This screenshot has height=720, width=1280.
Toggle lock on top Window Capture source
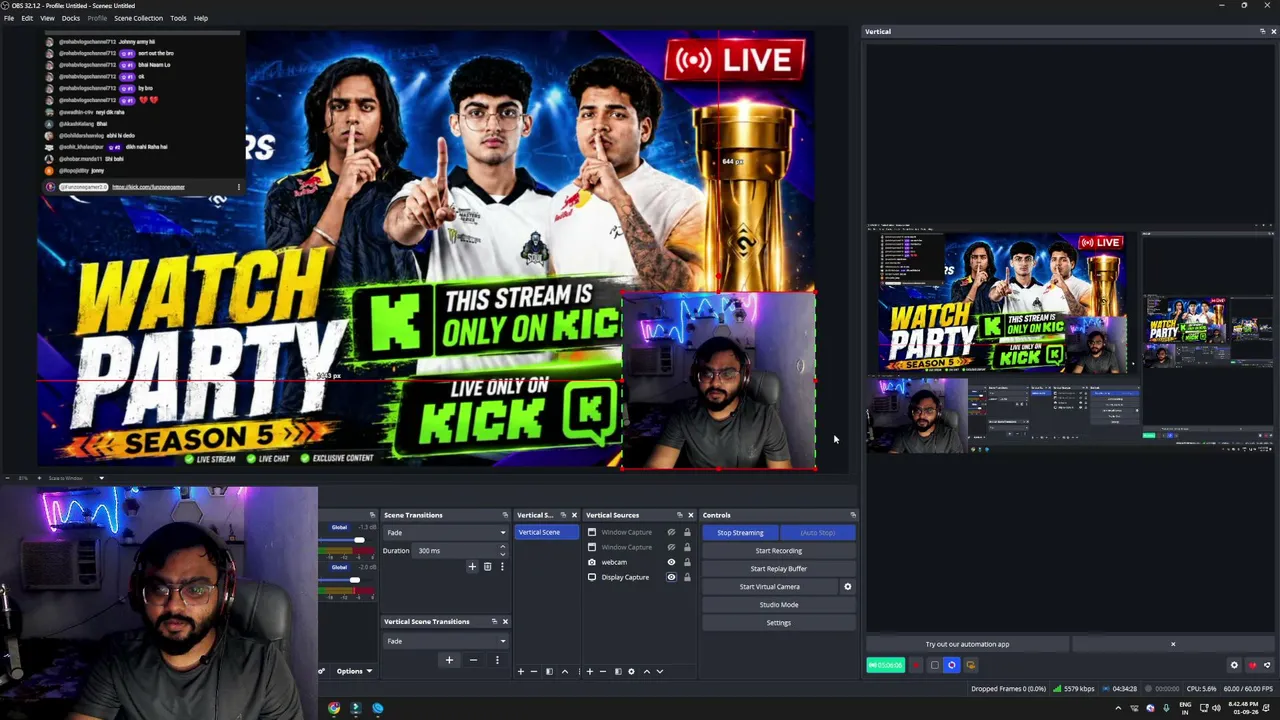687,532
